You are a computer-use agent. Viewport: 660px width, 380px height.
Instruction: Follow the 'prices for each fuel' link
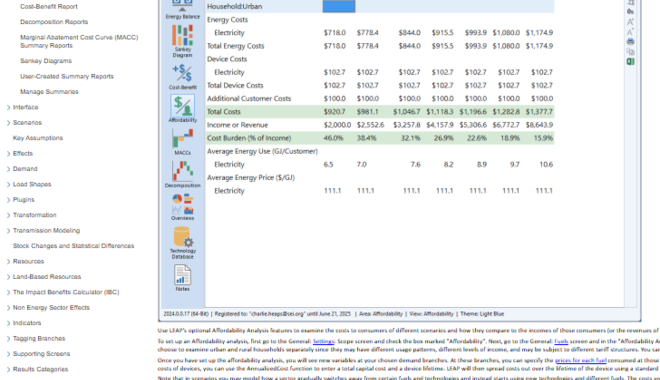point(581,360)
